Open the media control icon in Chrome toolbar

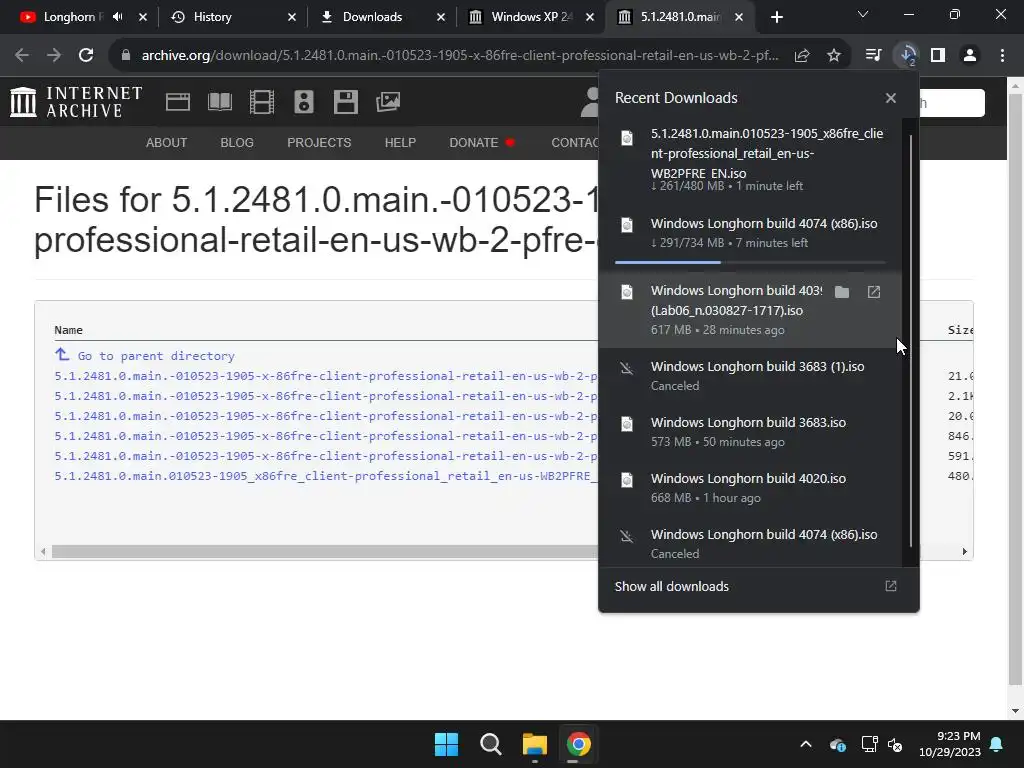873,55
